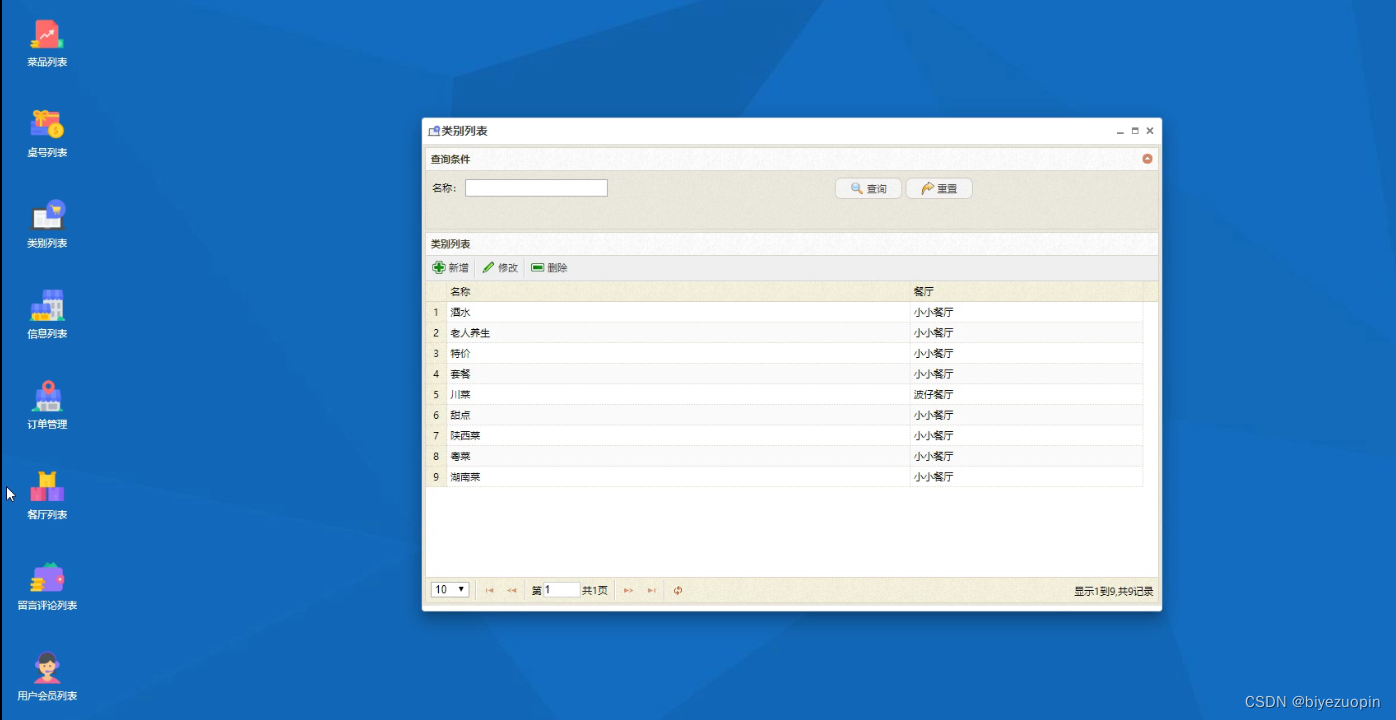Viewport: 1396px width, 720px height.
Task: Click the 名称 search input field
Action: [x=536, y=188]
